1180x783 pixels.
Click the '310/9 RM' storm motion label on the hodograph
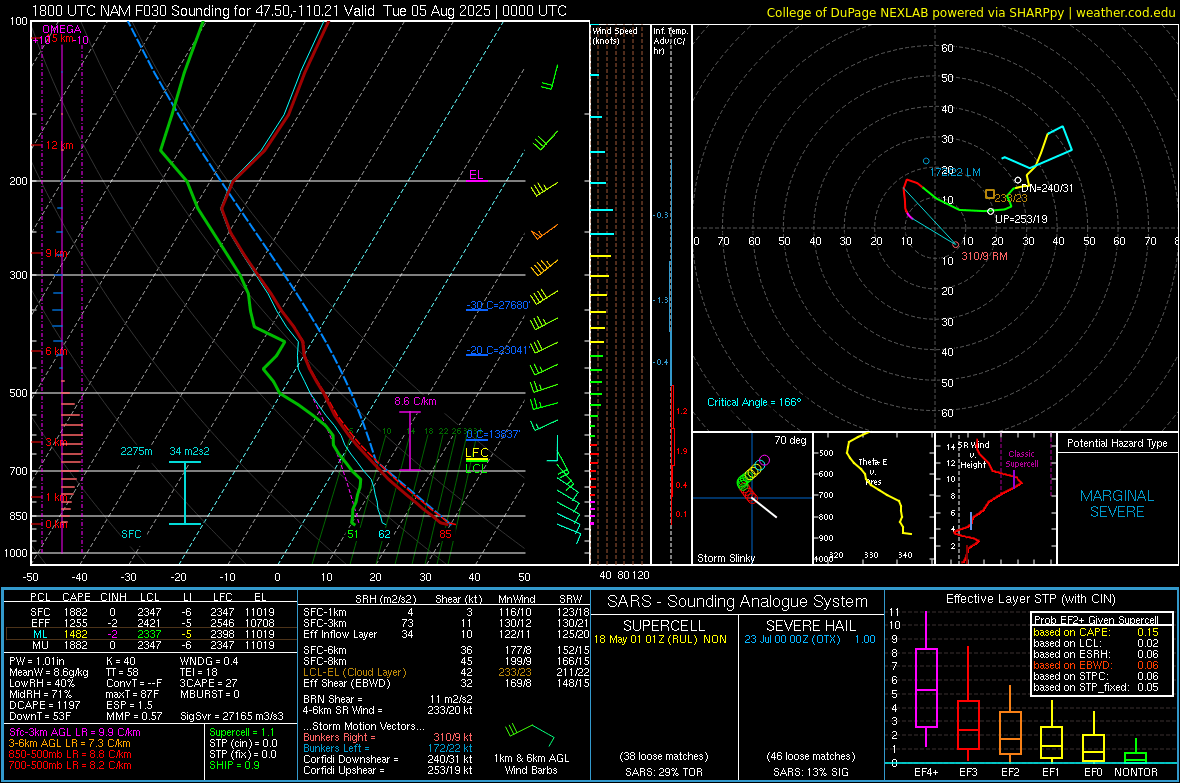point(984,256)
